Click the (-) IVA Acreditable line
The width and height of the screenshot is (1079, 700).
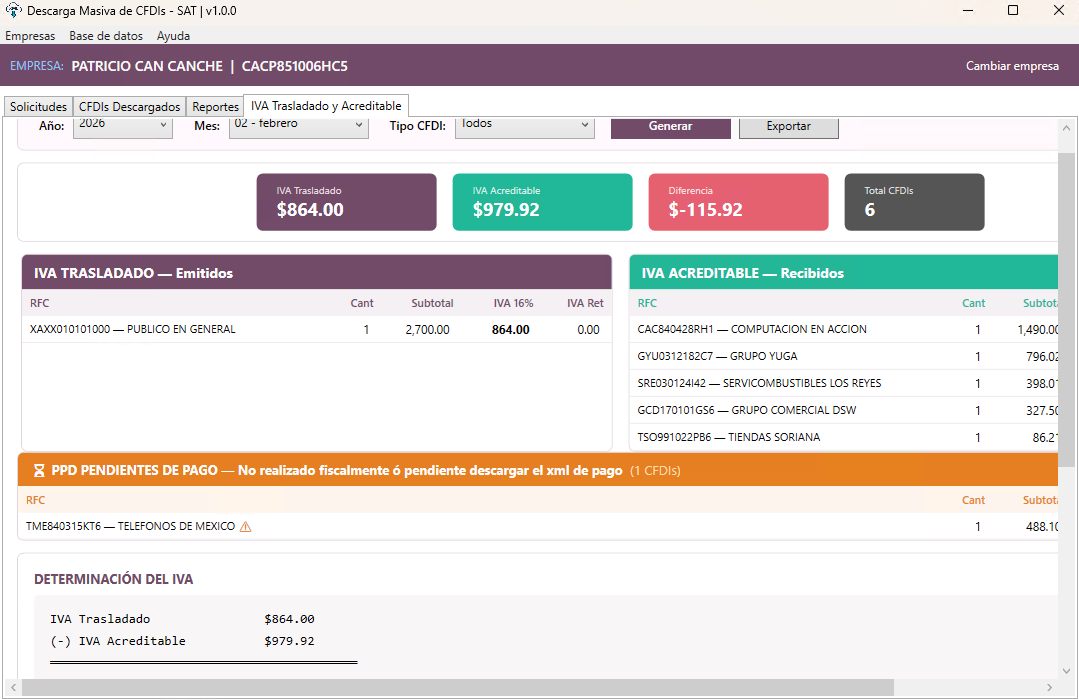pos(182,641)
